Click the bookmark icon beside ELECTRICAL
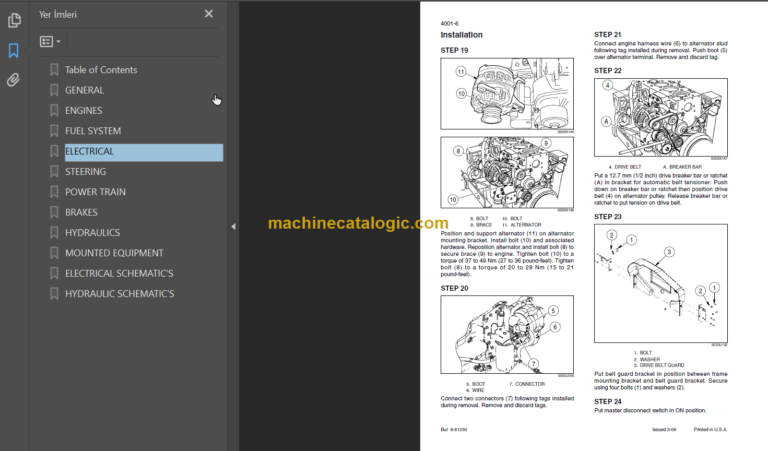Screen dimensions: 768x451 point(54,152)
